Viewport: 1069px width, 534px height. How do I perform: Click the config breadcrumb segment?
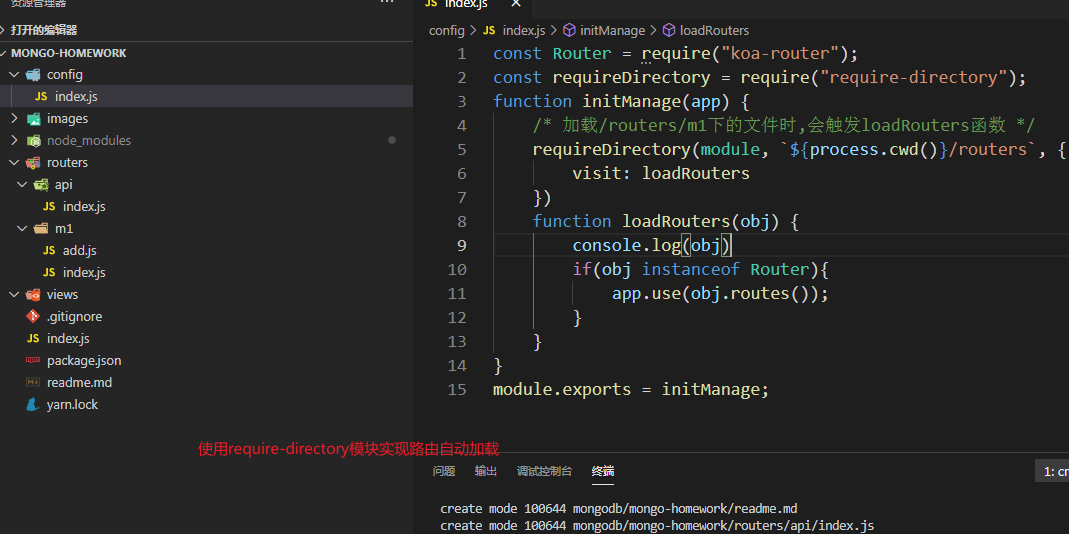(x=446, y=31)
